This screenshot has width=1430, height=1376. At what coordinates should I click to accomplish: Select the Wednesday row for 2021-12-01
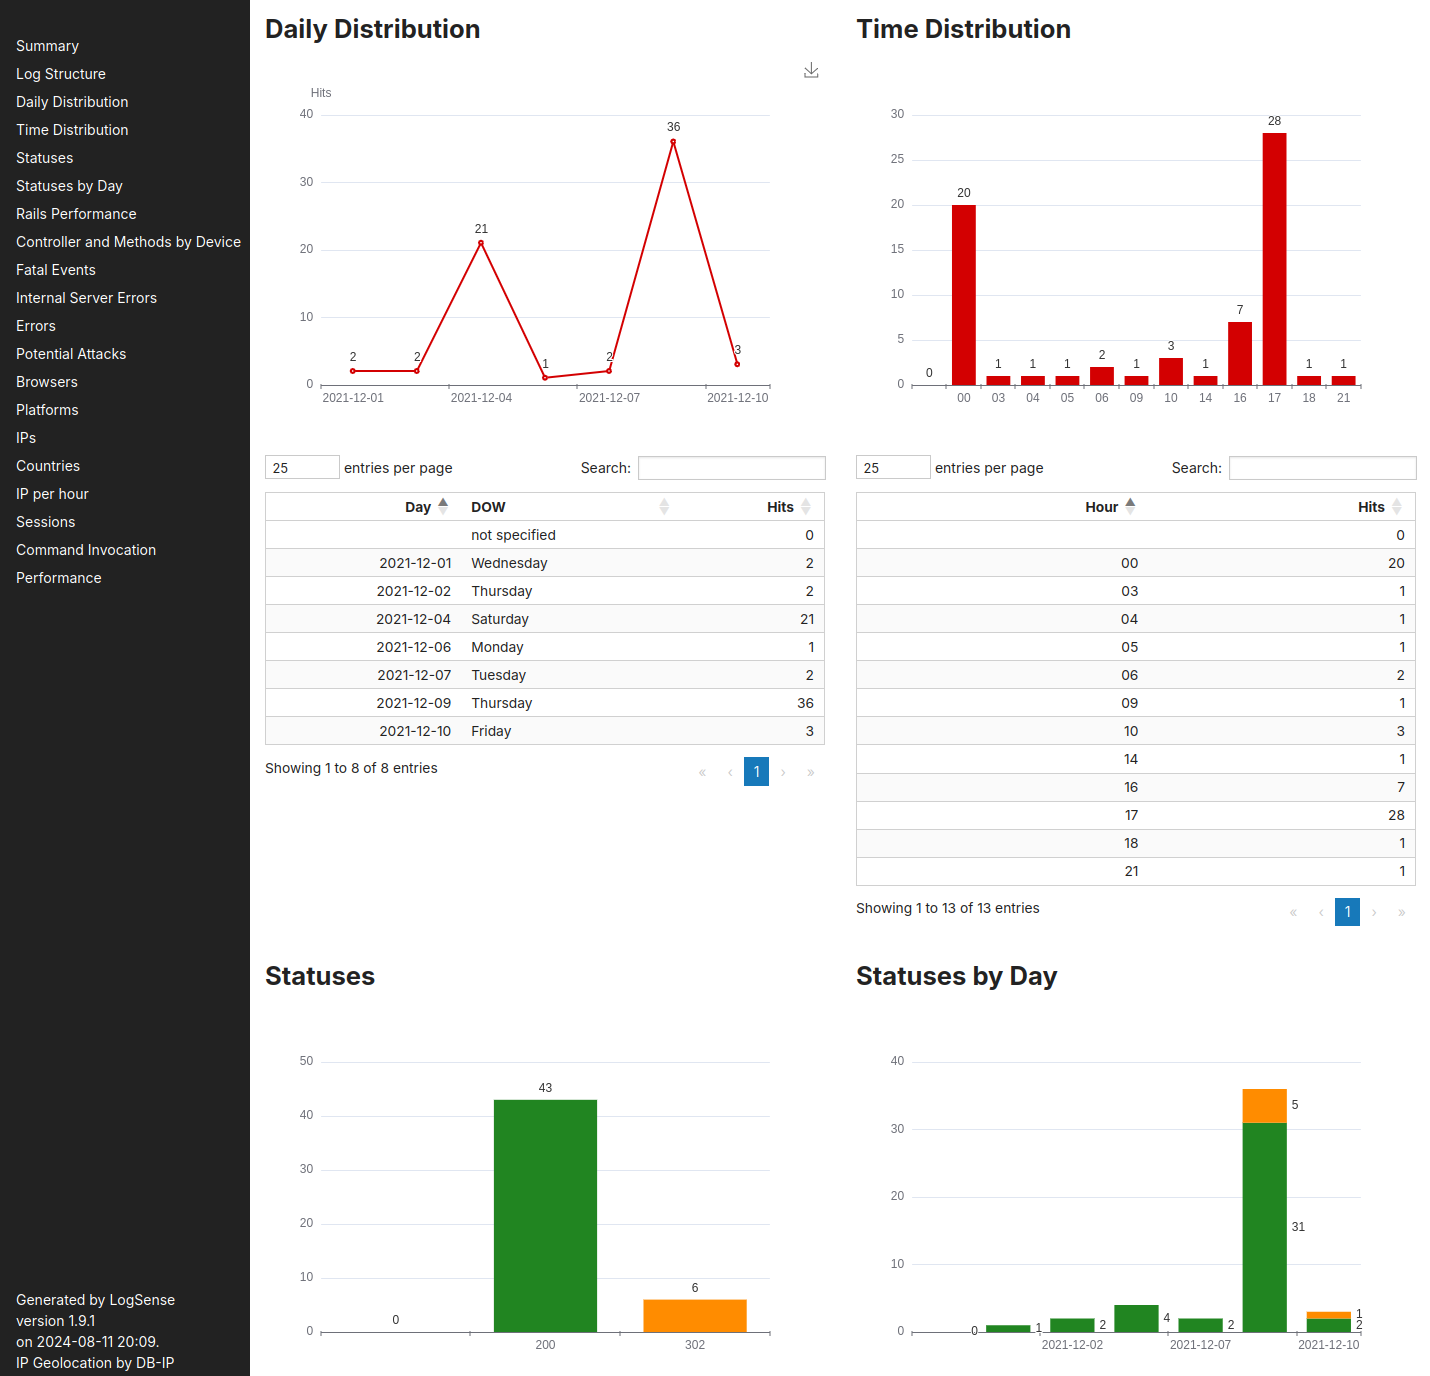[545, 563]
